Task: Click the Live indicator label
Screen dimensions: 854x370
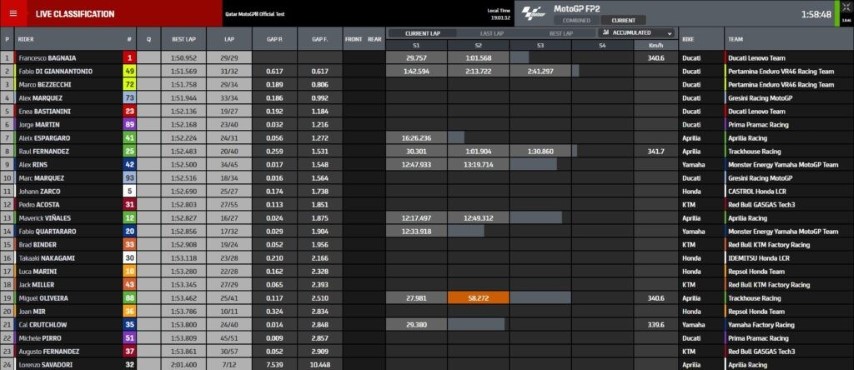Action: pos(846,21)
